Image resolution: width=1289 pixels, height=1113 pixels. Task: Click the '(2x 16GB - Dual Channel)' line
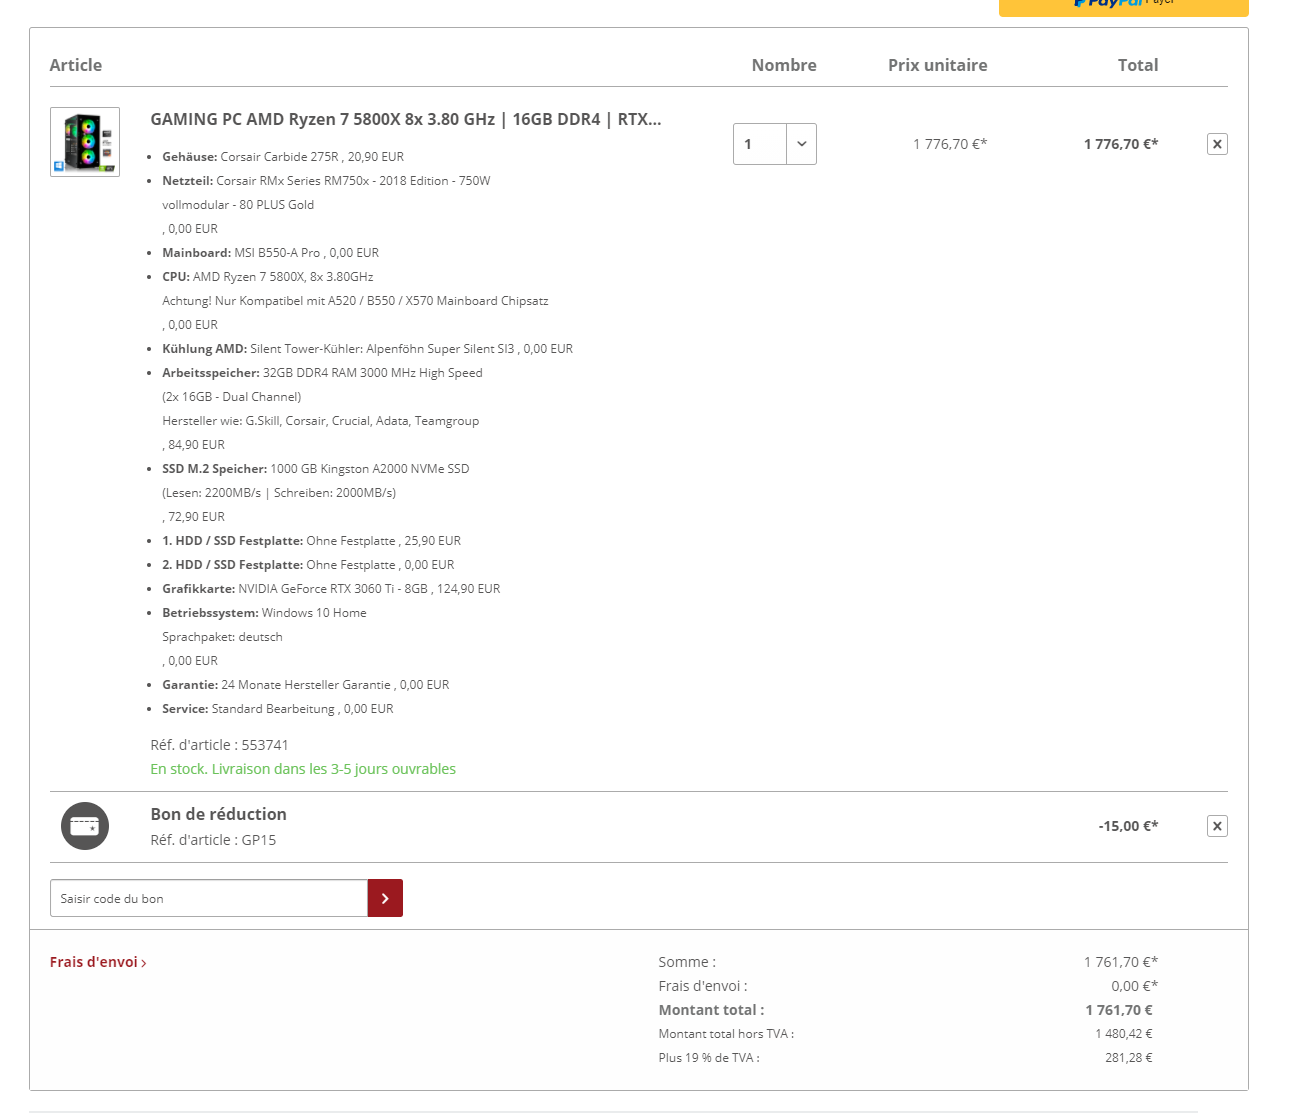[232, 397]
